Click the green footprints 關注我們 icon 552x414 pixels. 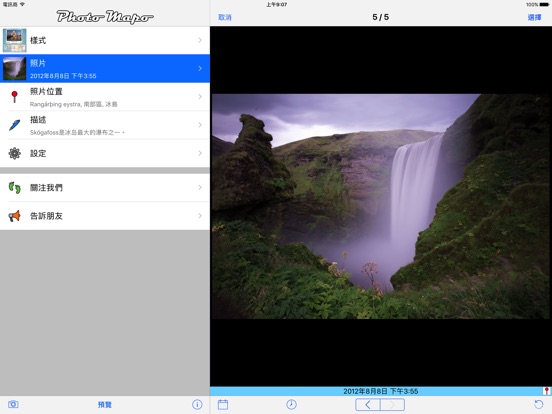coord(14,188)
